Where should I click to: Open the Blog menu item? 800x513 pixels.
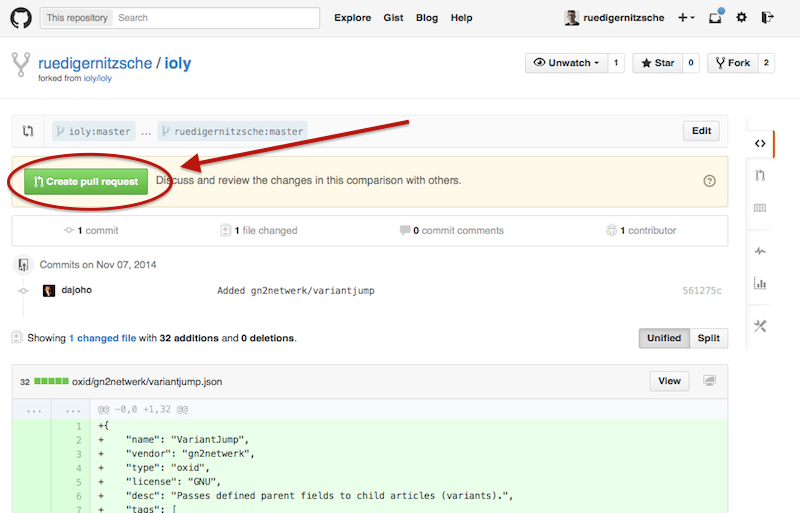pos(427,18)
